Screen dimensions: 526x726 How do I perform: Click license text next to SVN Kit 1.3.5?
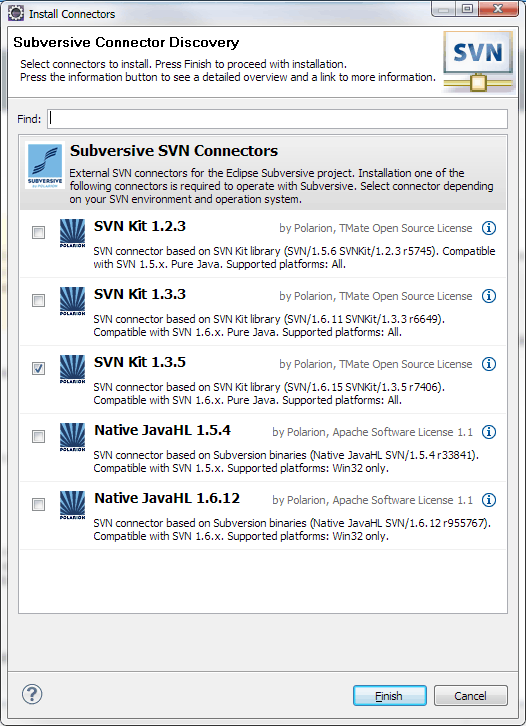(376, 364)
